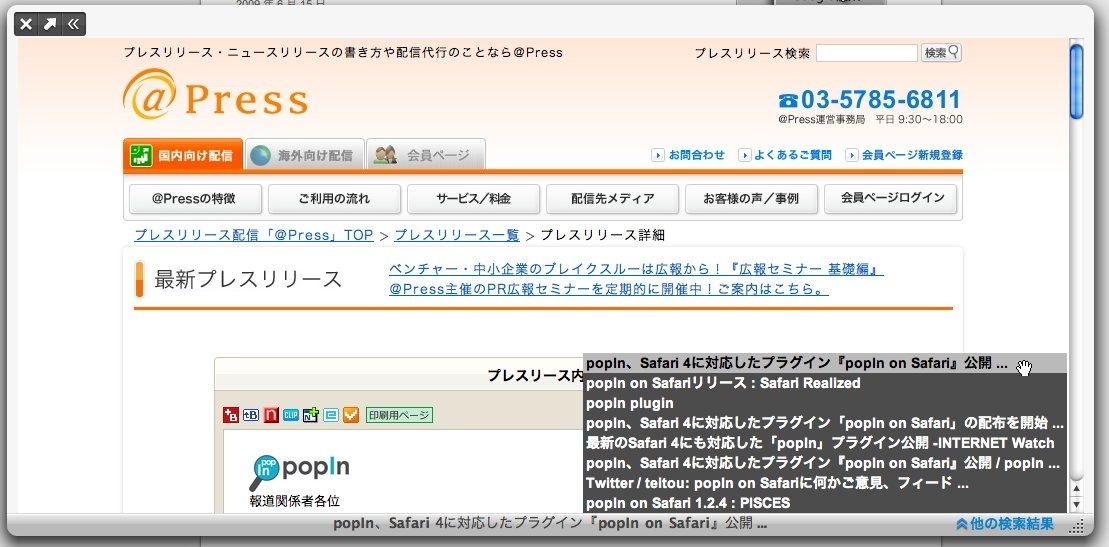Click the プレスリリース配信「@Press」TOP breadcrumb
This screenshot has width=1109, height=547.
coord(254,235)
